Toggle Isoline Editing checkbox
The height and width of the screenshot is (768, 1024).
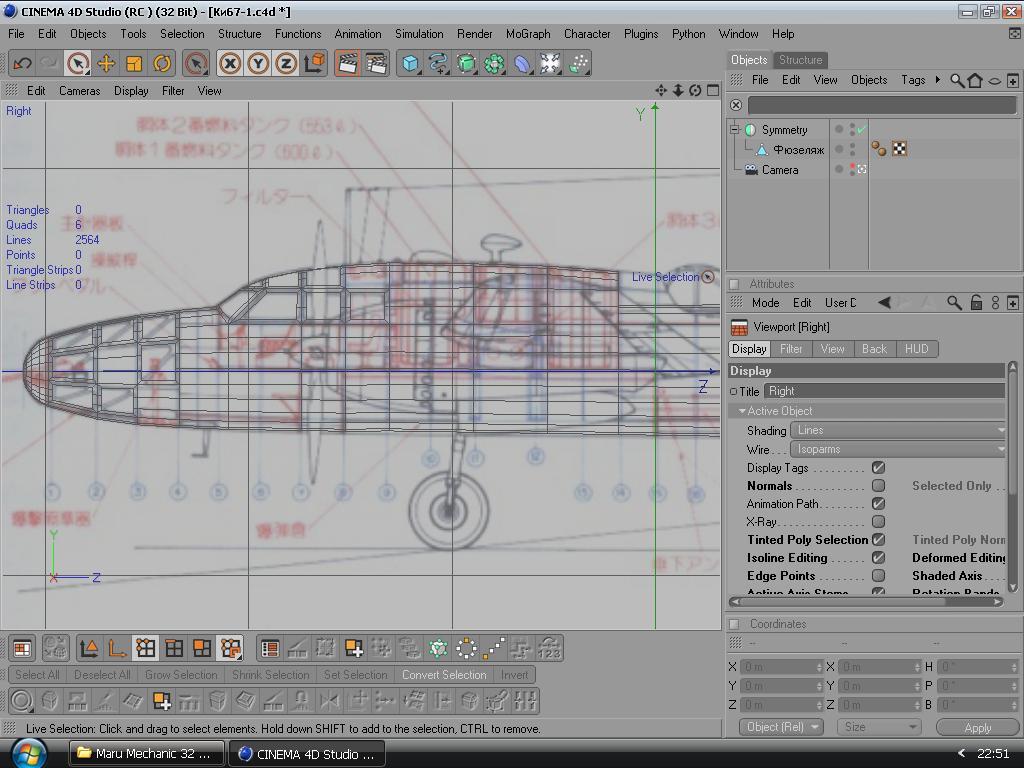[x=878, y=558]
